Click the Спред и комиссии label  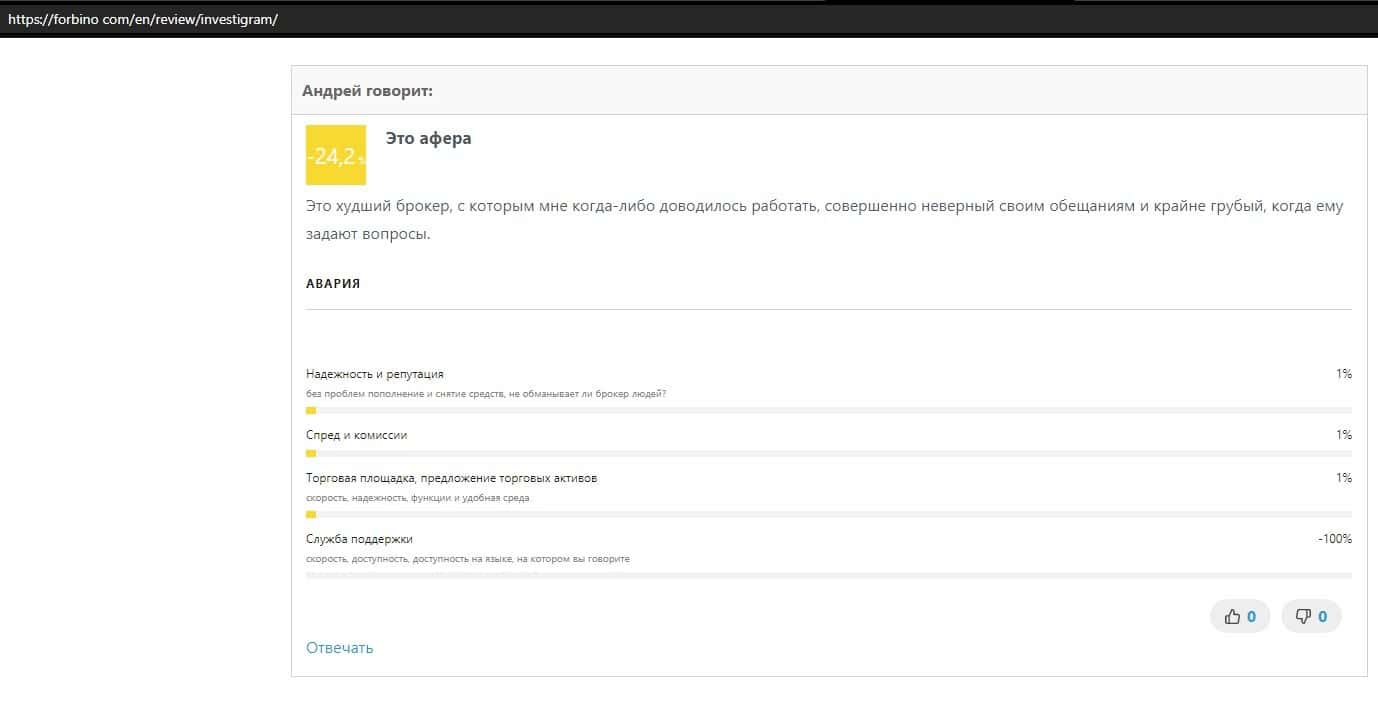click(x=357, y=435)
